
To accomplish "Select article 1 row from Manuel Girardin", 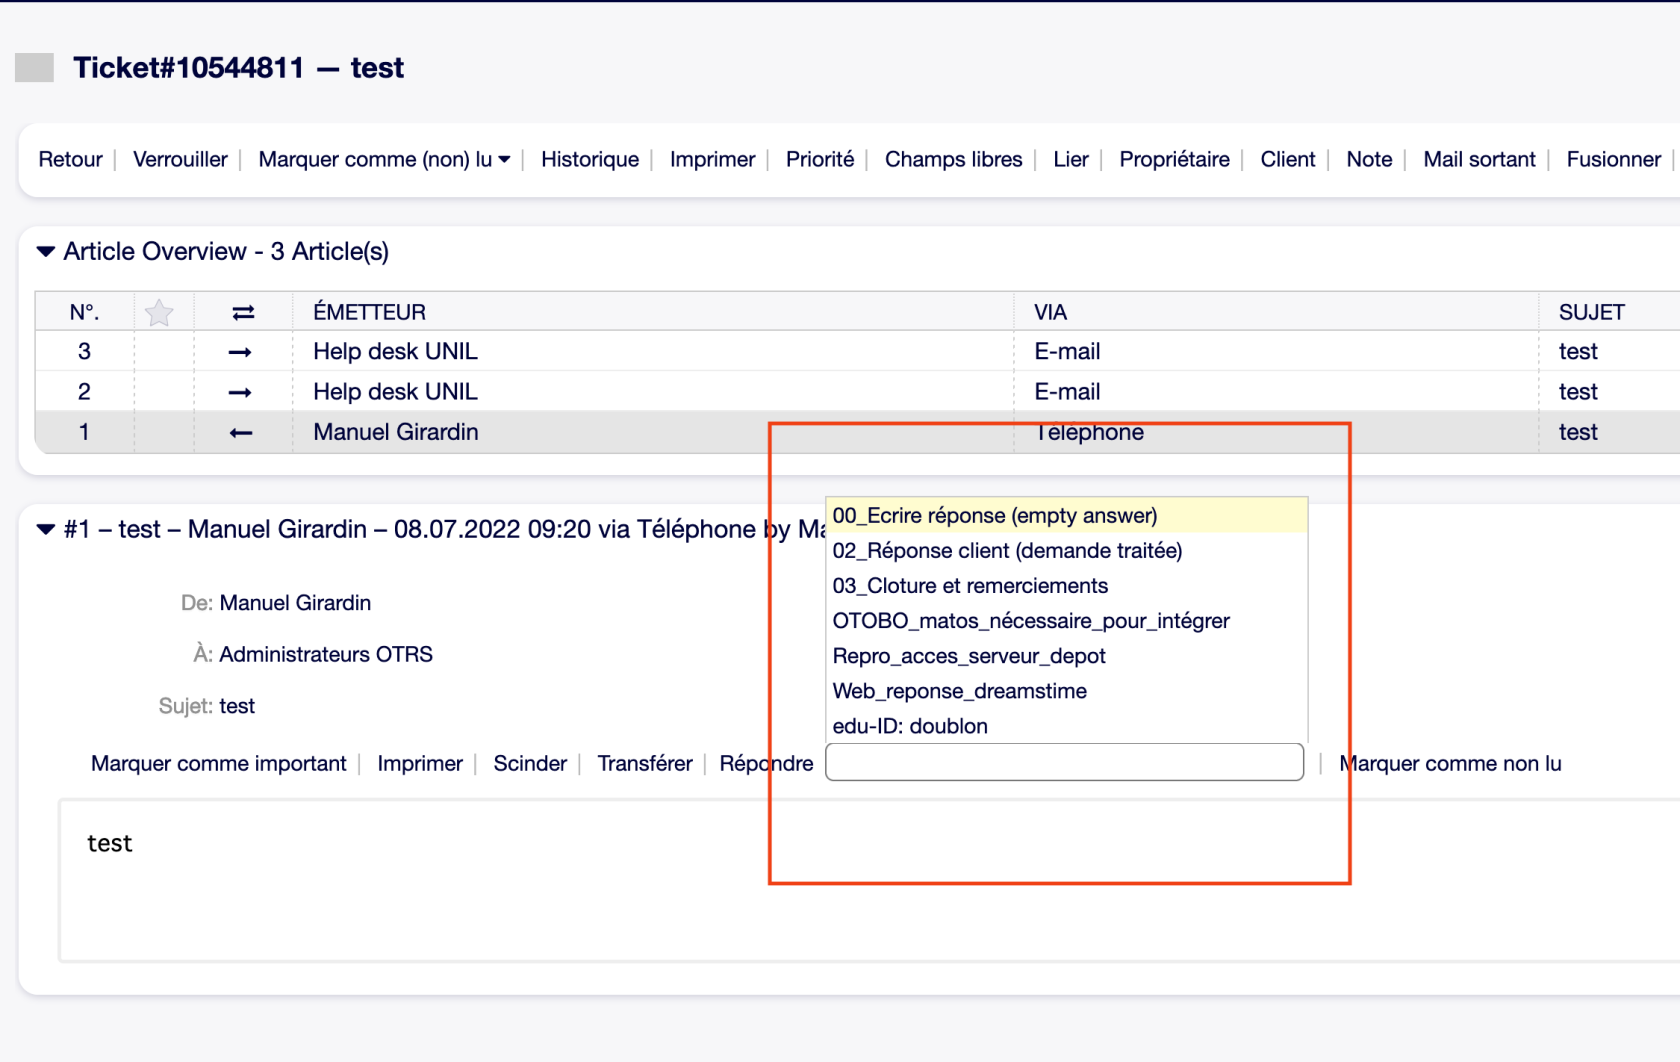I will coord(396,433).
